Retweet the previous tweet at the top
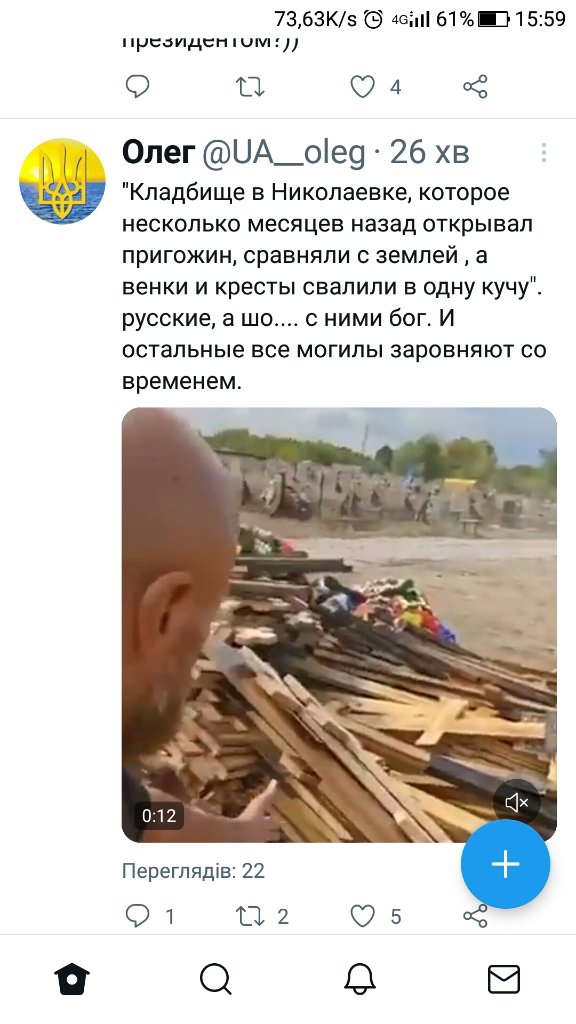 click(249, 86)
